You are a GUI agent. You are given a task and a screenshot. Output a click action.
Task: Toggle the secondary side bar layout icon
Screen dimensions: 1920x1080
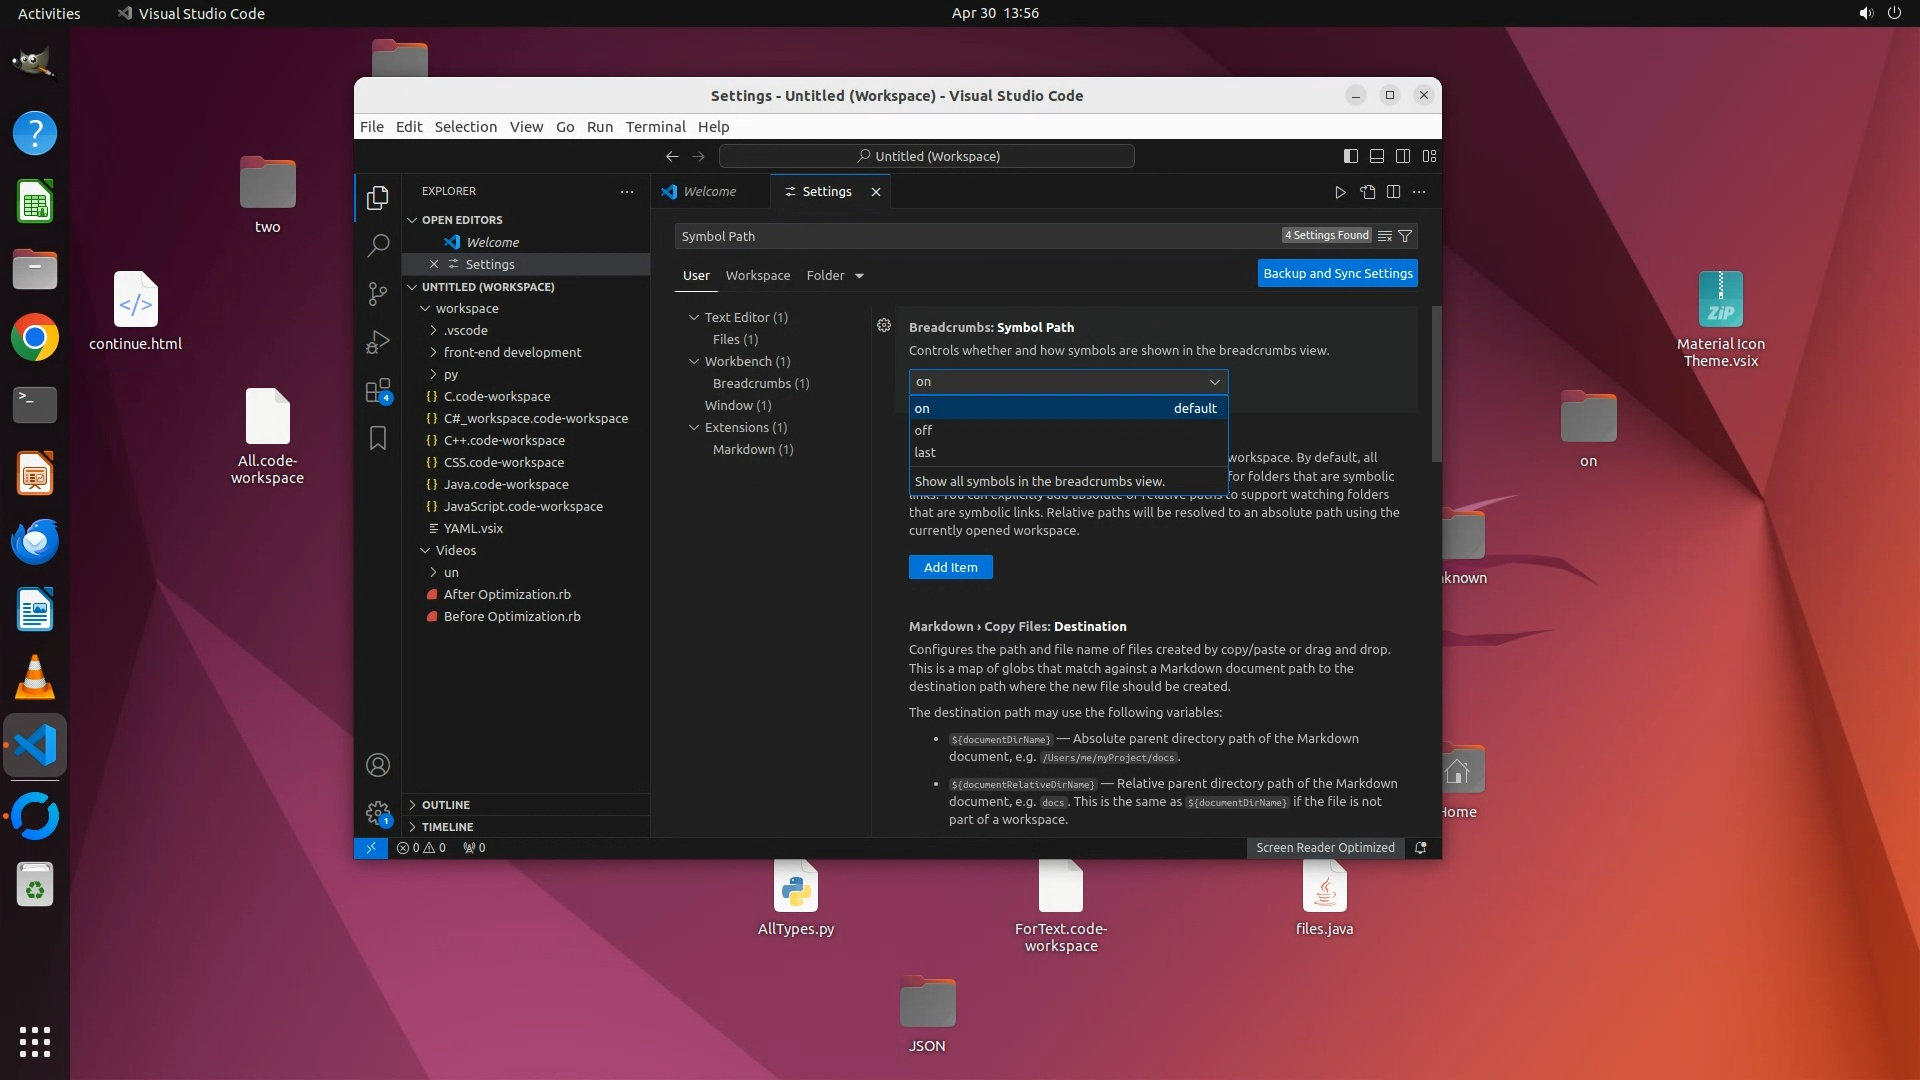[x=1403, y=156]
